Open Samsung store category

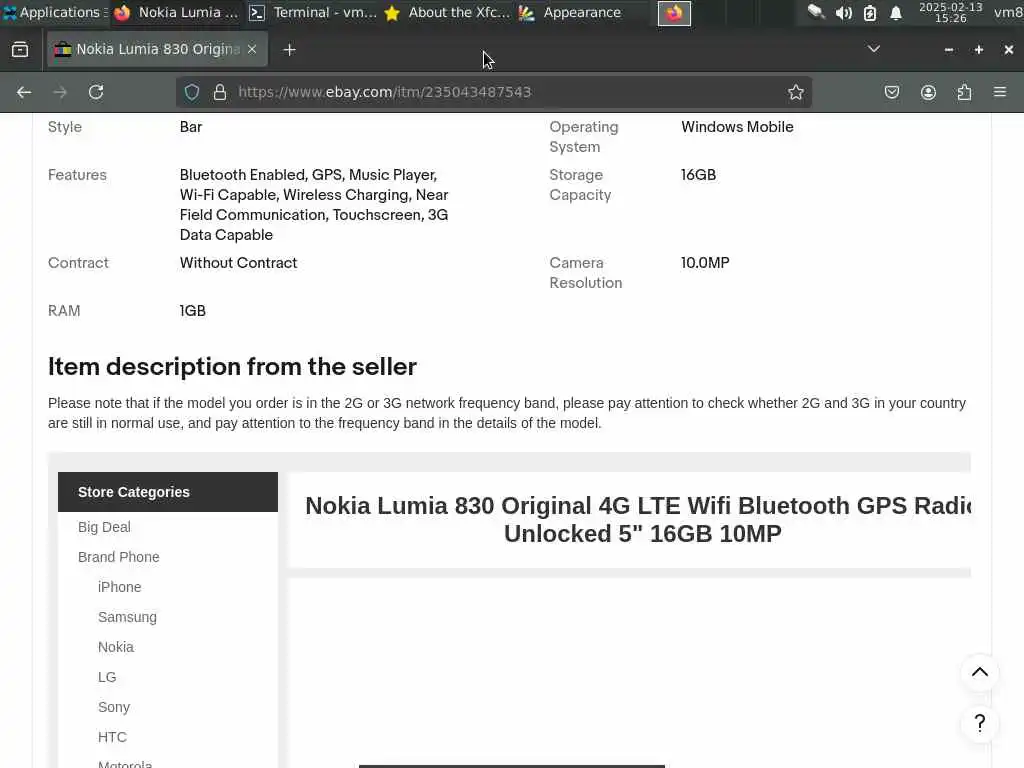[127, 617]
